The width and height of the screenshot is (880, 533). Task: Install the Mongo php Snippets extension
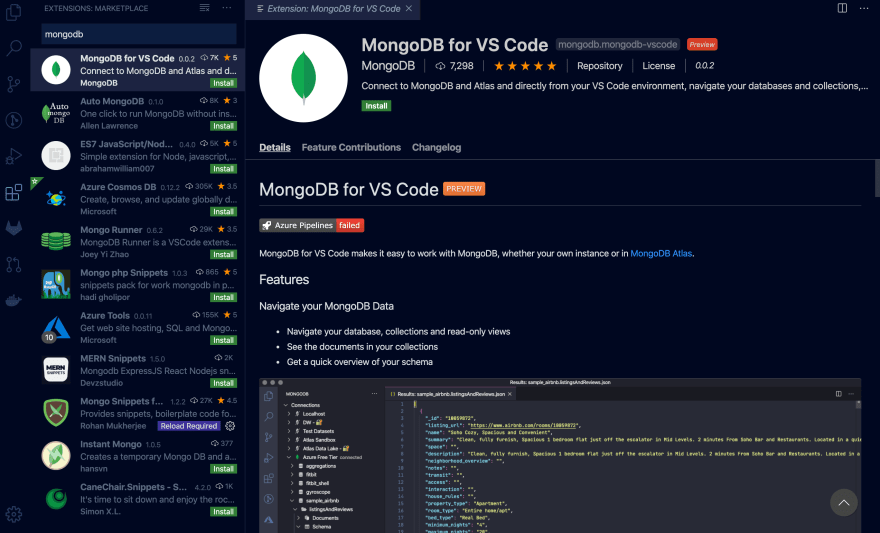223,297
